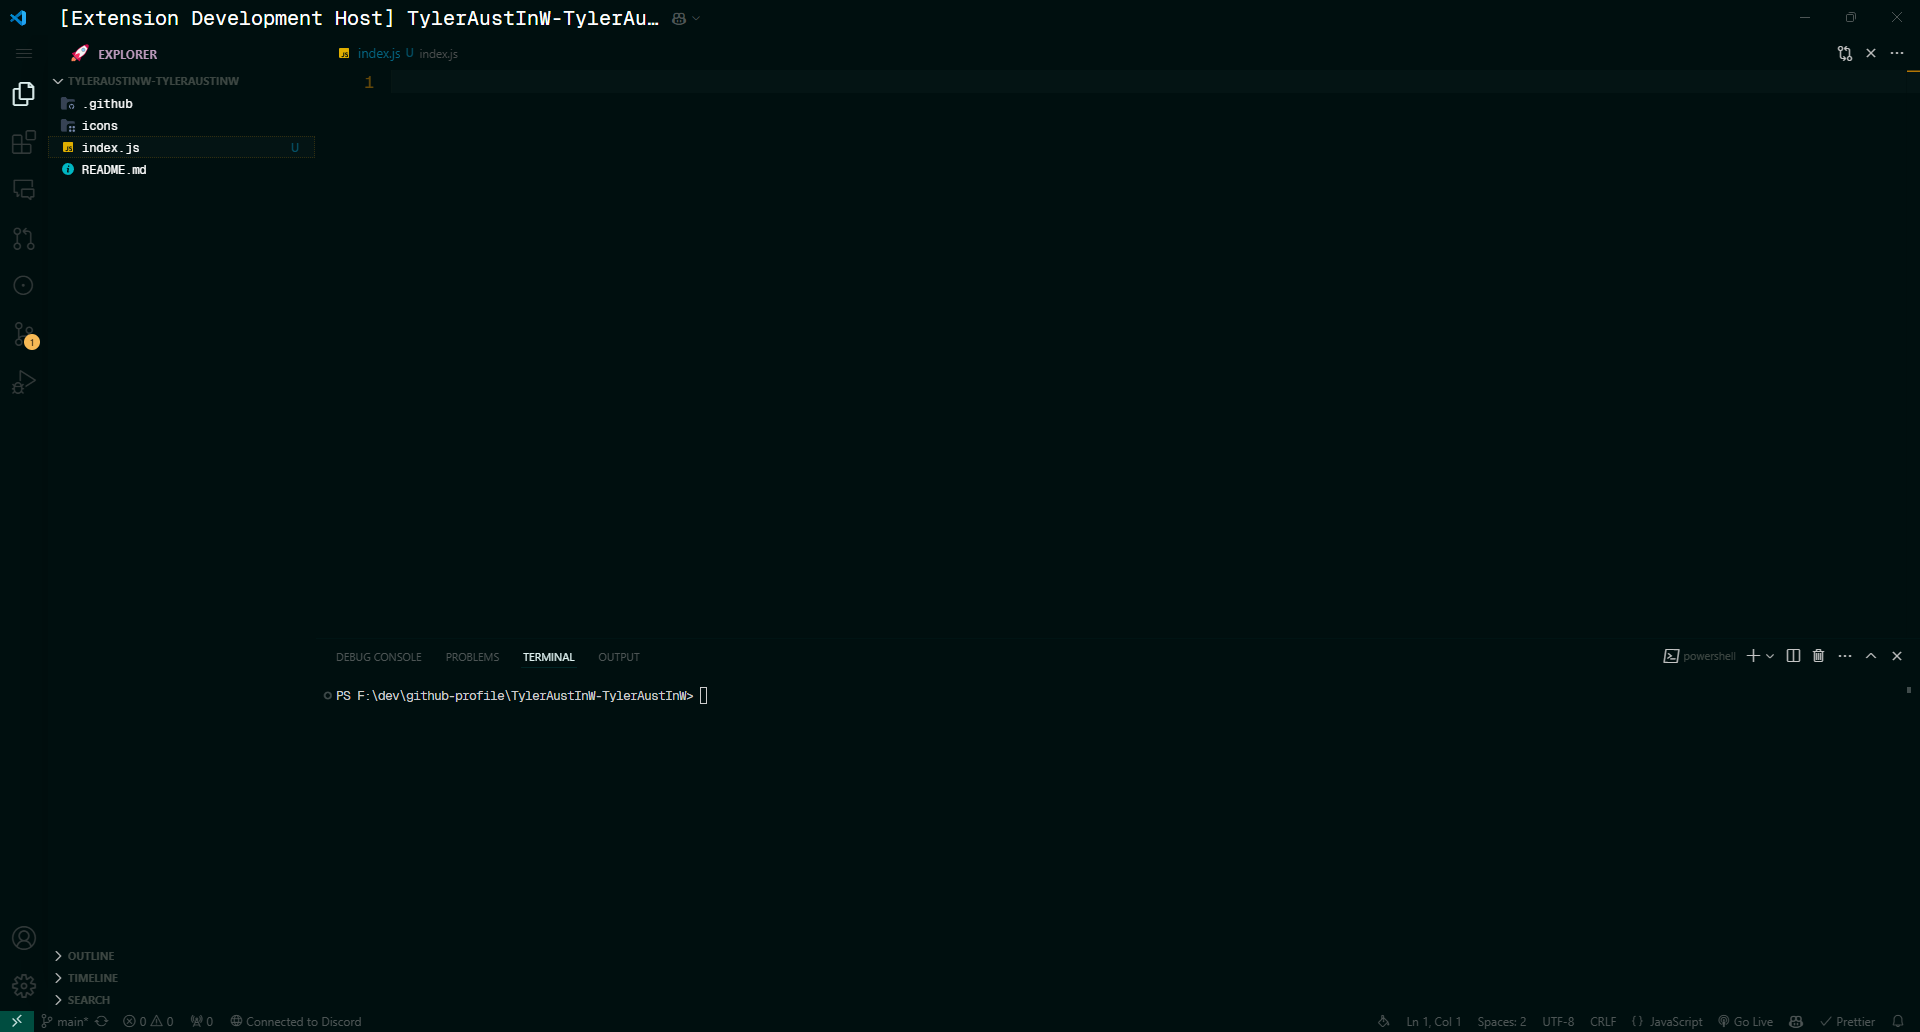Click the open changes icon in editor toolbar
The height and width of the screenshot is (1032, 1920).
[1845, 53]
